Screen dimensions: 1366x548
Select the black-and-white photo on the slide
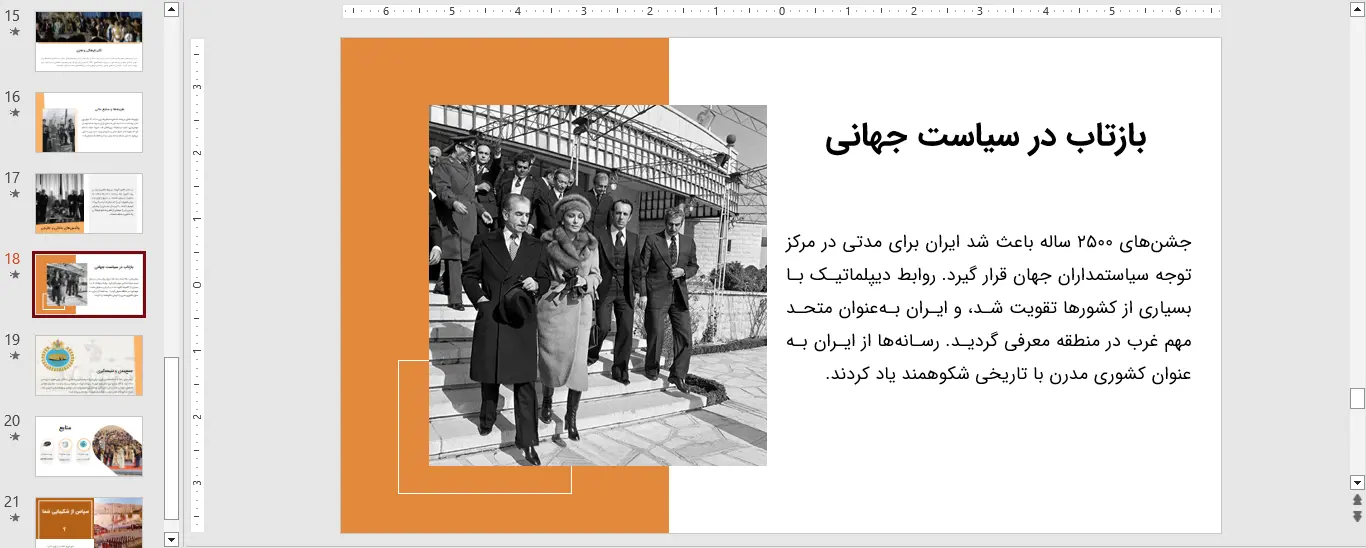point(598,285)
